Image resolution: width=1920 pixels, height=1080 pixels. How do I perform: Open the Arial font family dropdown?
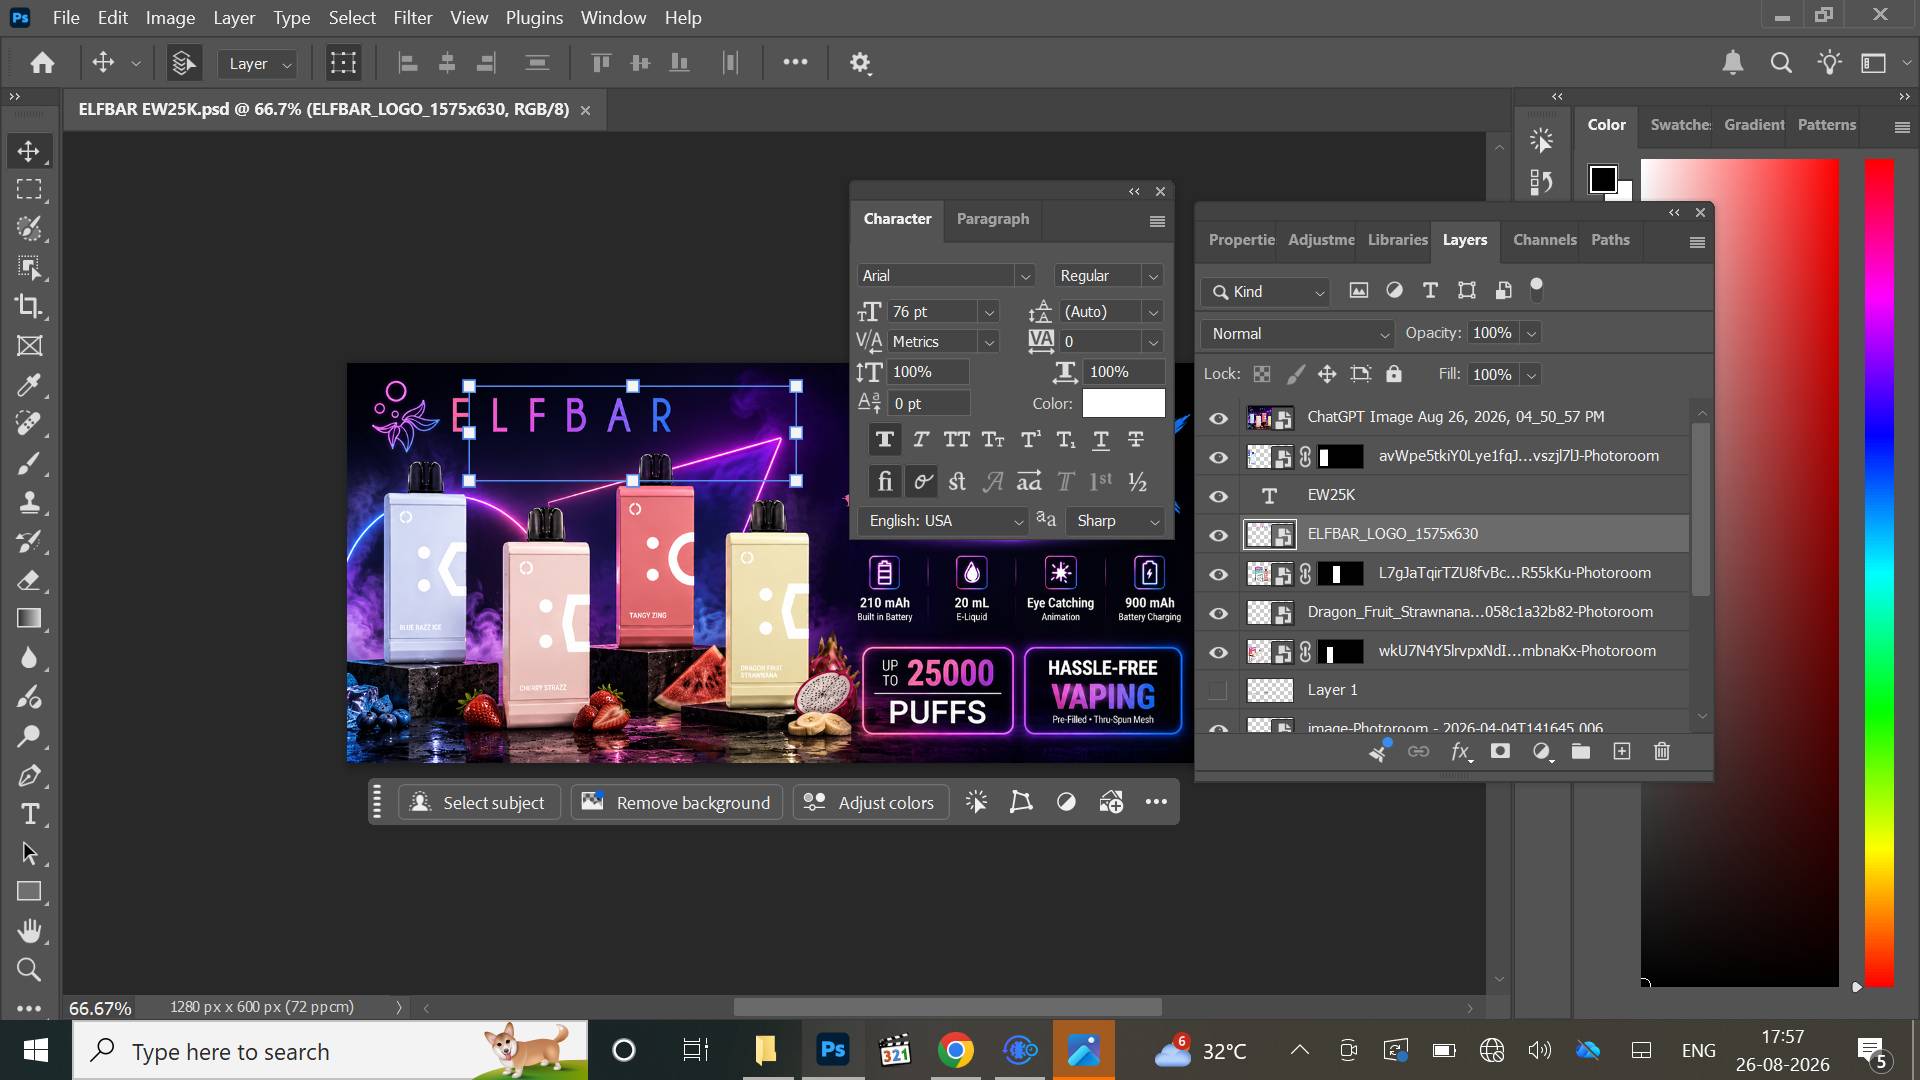(946, 275)
